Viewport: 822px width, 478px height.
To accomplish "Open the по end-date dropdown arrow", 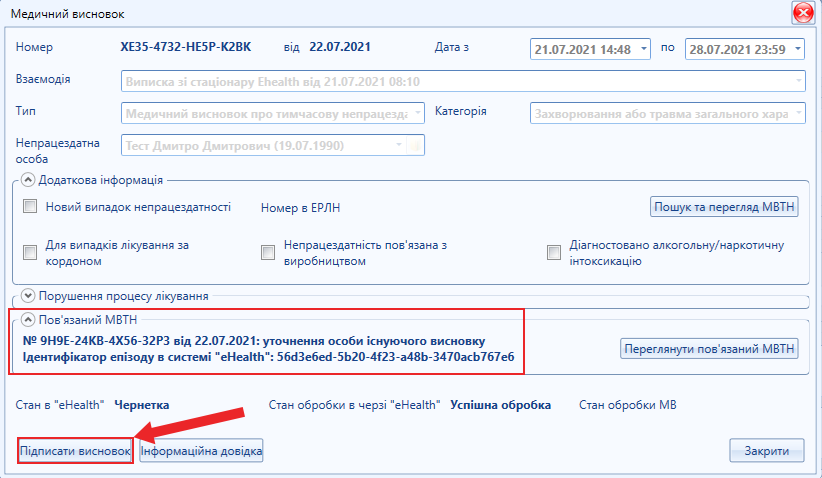I will pyautogui.click(x=797, y=49).
